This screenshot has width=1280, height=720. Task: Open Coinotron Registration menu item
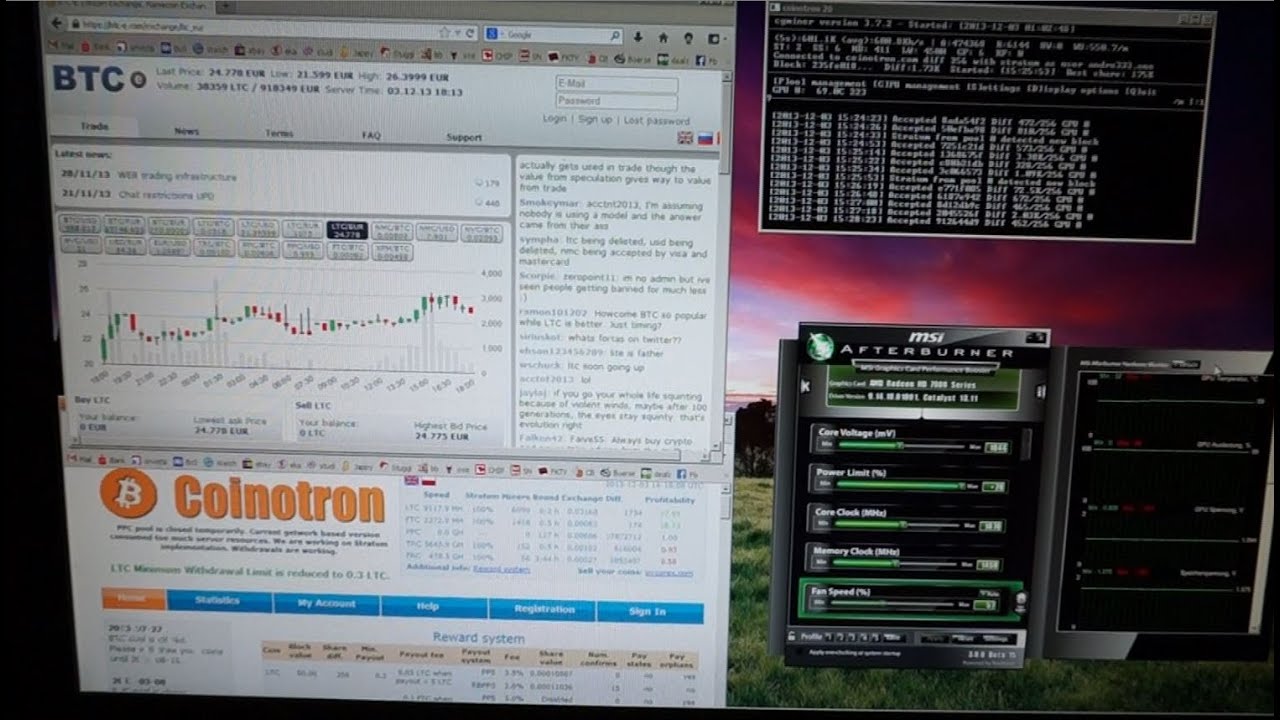[544, 609]
